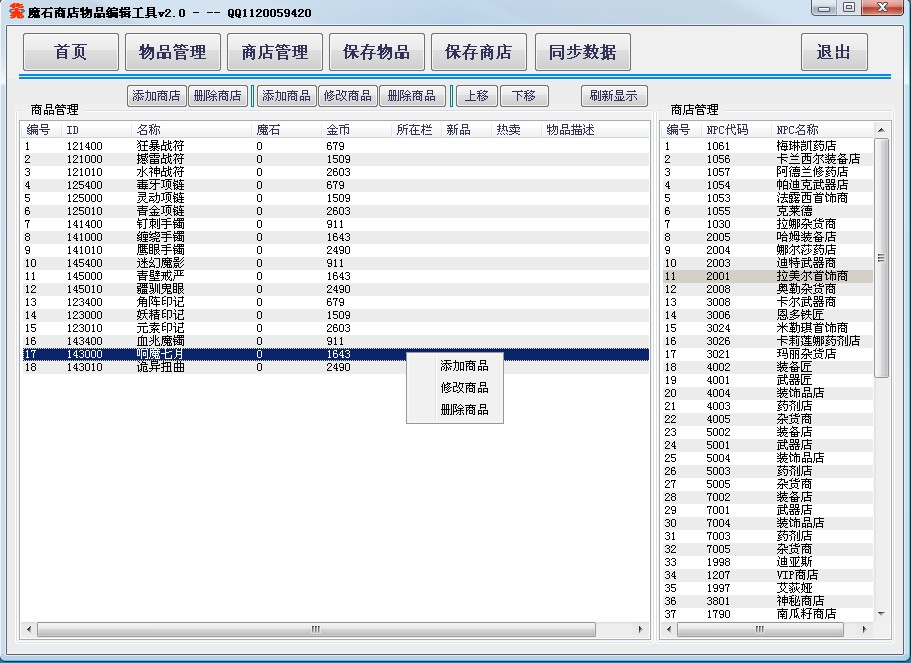Select 删除商品 in the context menu
This screenshot has height=663, width=911.
pyautogui.click(x=464, y=410)
